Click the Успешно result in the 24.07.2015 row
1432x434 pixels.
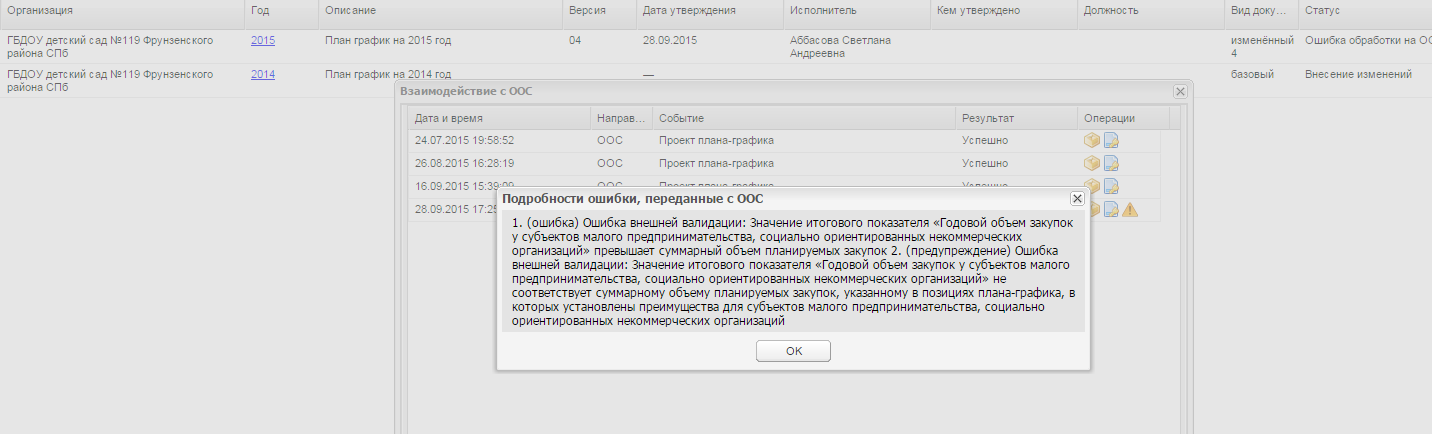(x=985, y=140)
